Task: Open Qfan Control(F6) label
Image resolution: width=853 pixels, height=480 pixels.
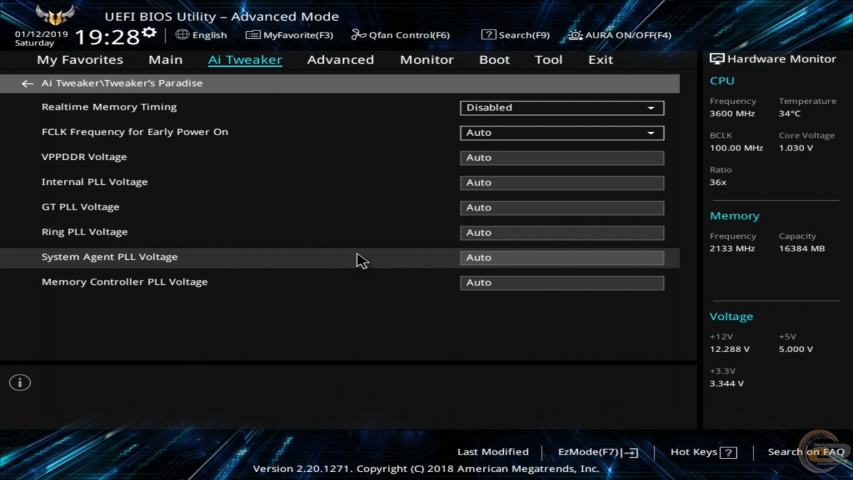Action: 409,35
